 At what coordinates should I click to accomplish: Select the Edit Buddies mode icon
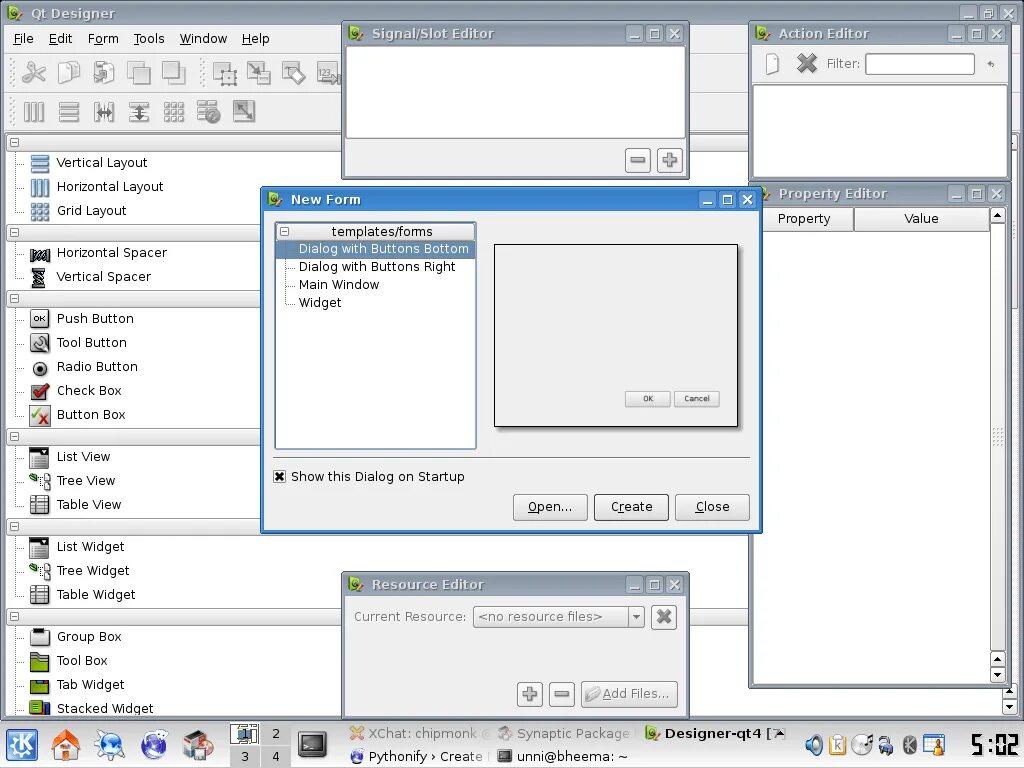pyautogui.click(x=293, y=72)
